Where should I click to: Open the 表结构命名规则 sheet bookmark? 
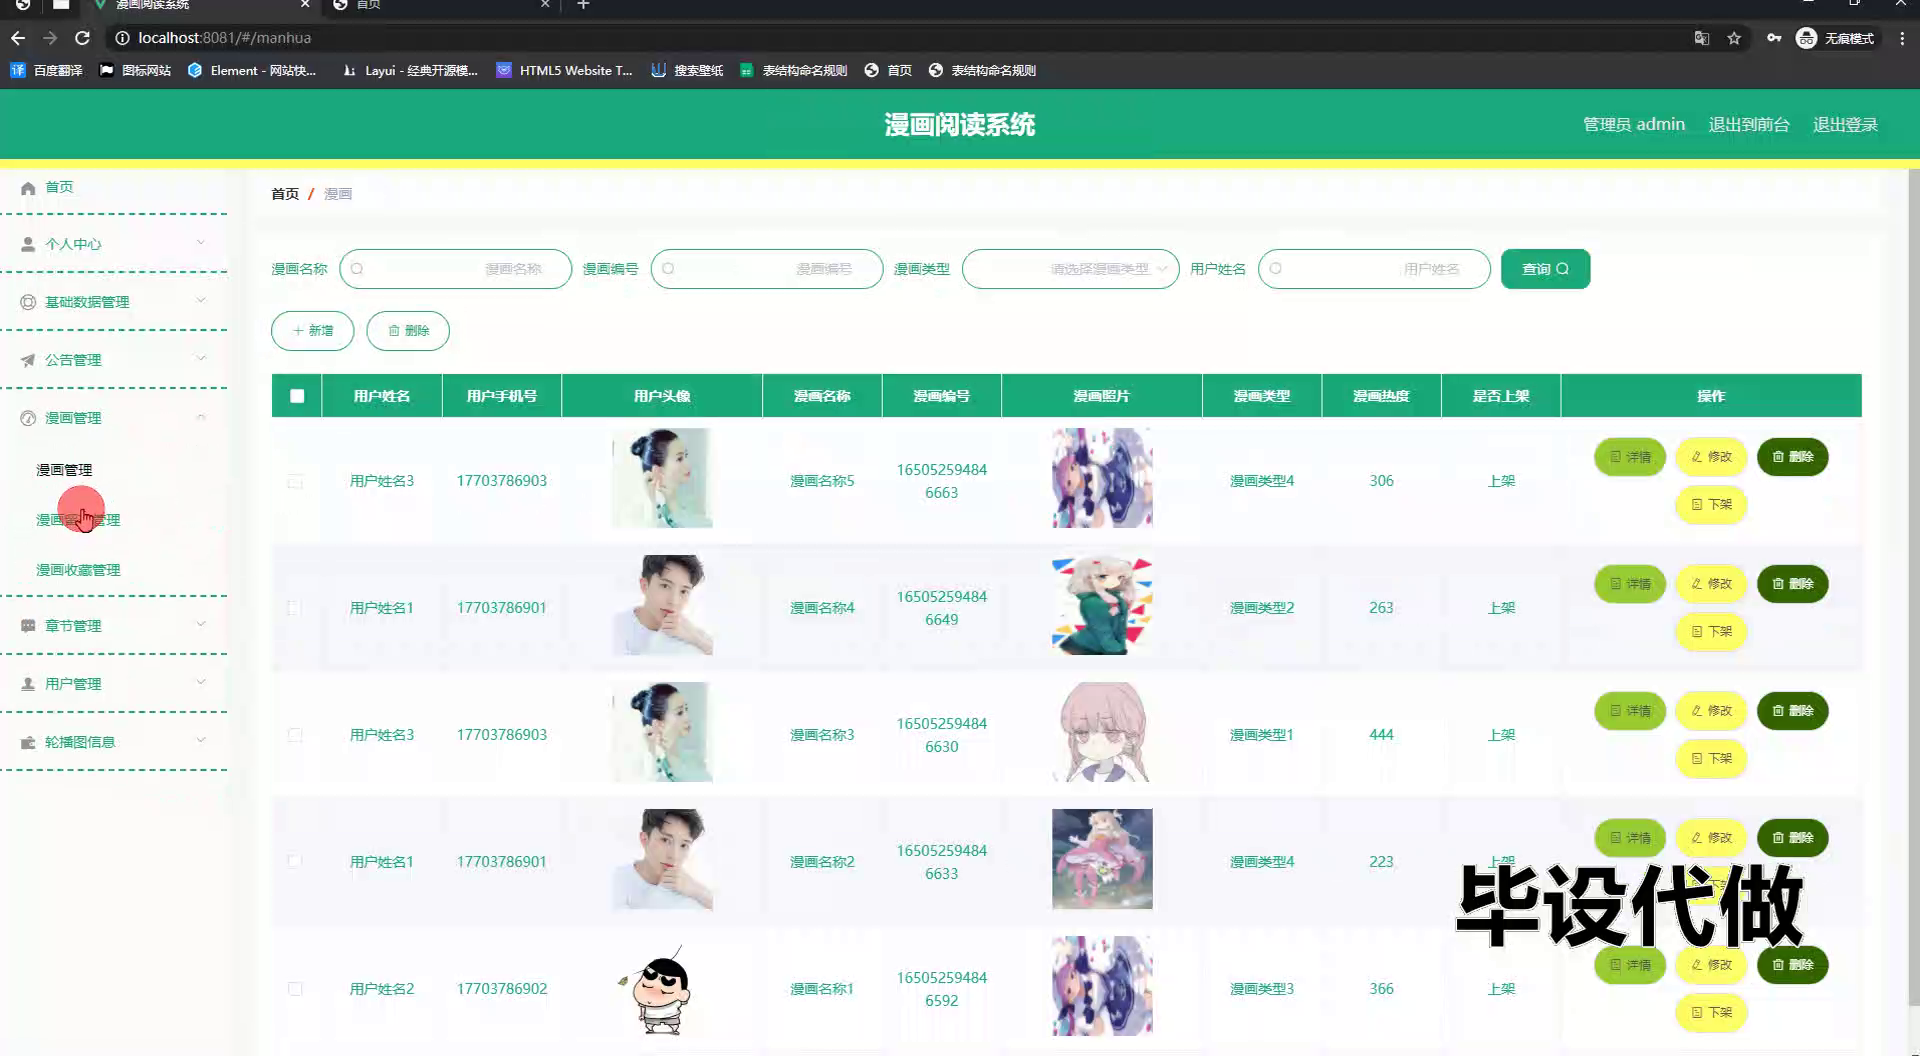coord(793,70)
